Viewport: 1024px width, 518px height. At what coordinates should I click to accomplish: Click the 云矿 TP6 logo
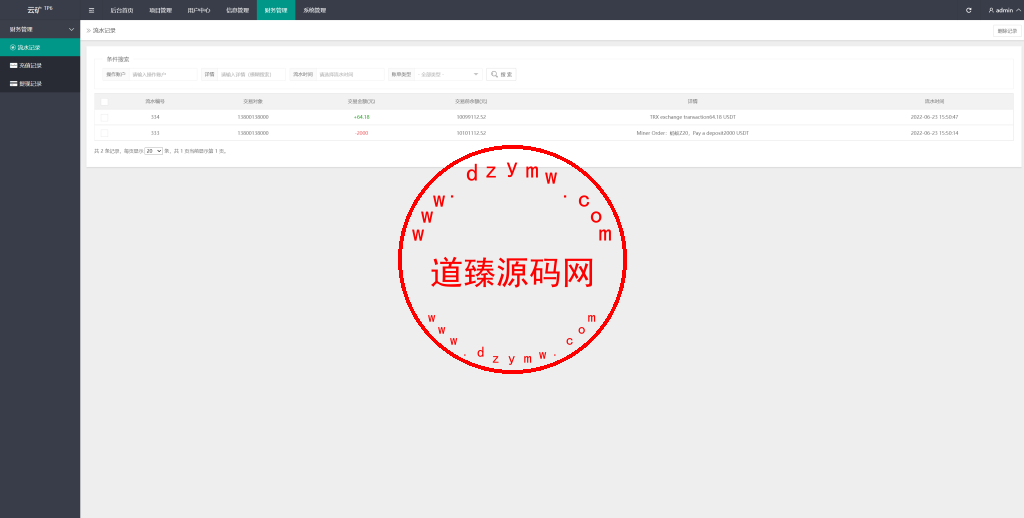click(40, 10)
